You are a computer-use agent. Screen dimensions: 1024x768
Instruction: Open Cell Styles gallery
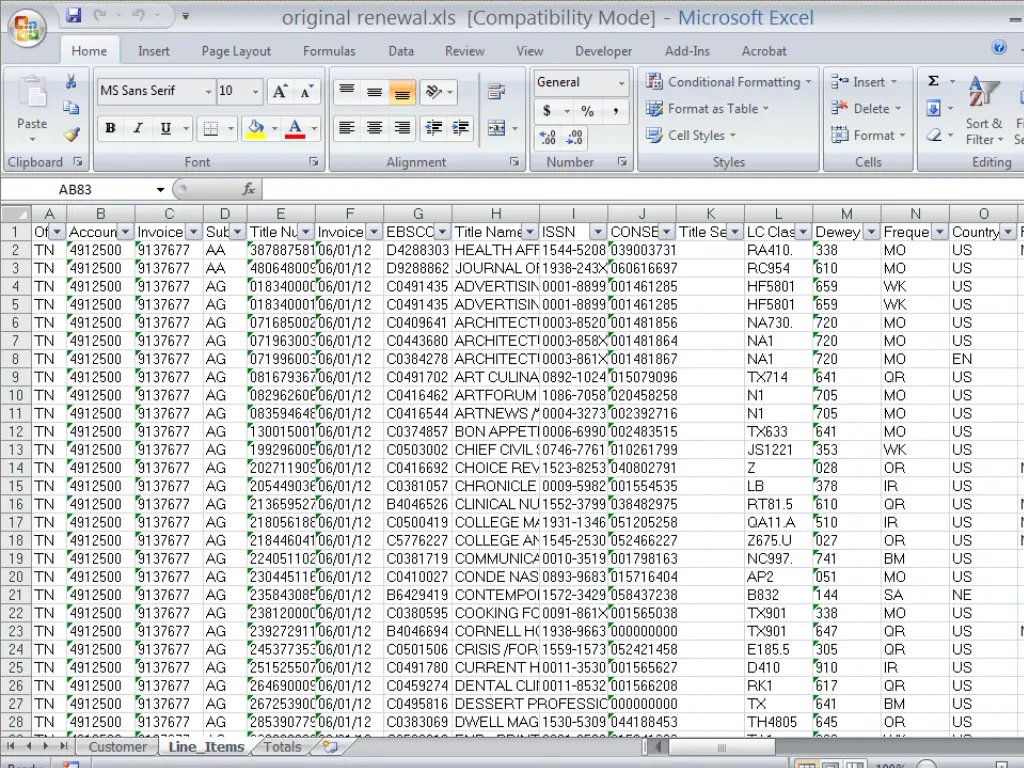pyautogui.click(x=691, y=135)
